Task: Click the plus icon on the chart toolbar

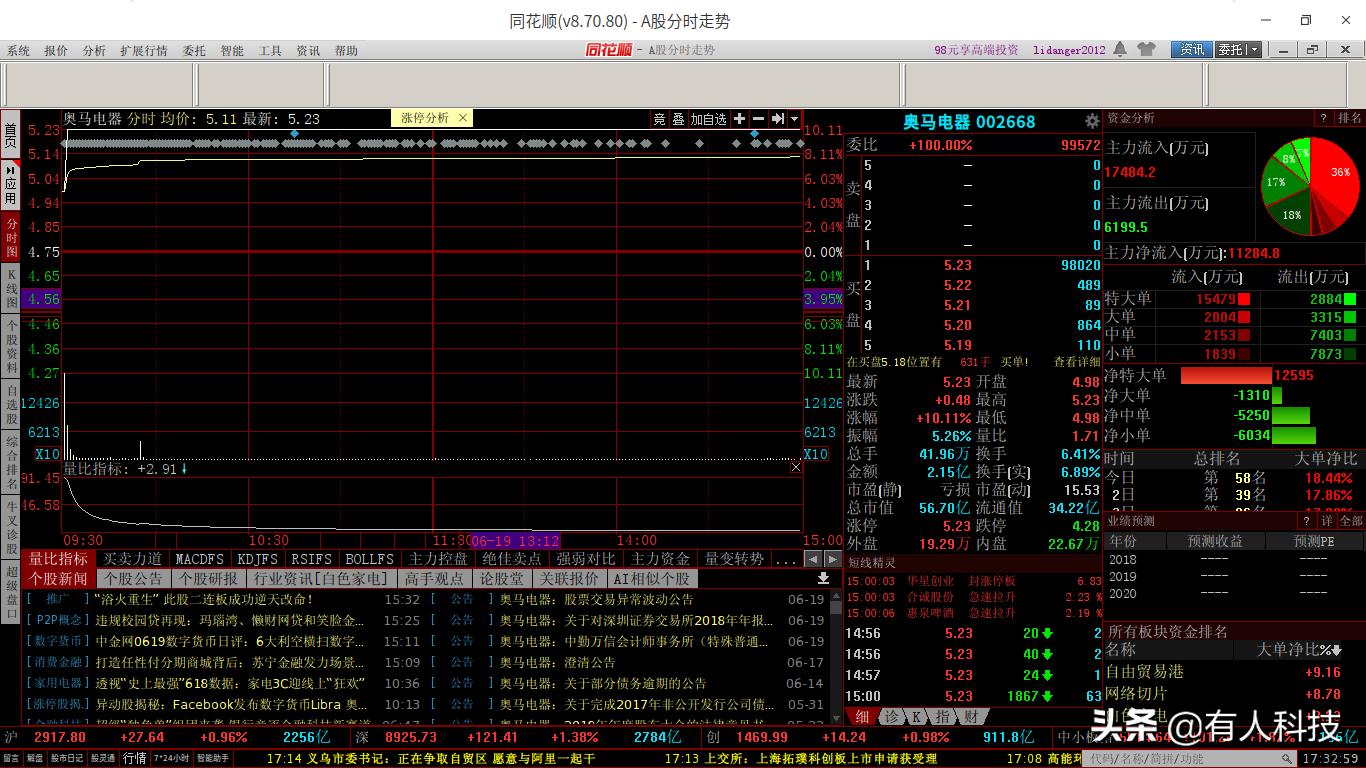Action: point(740,118)
